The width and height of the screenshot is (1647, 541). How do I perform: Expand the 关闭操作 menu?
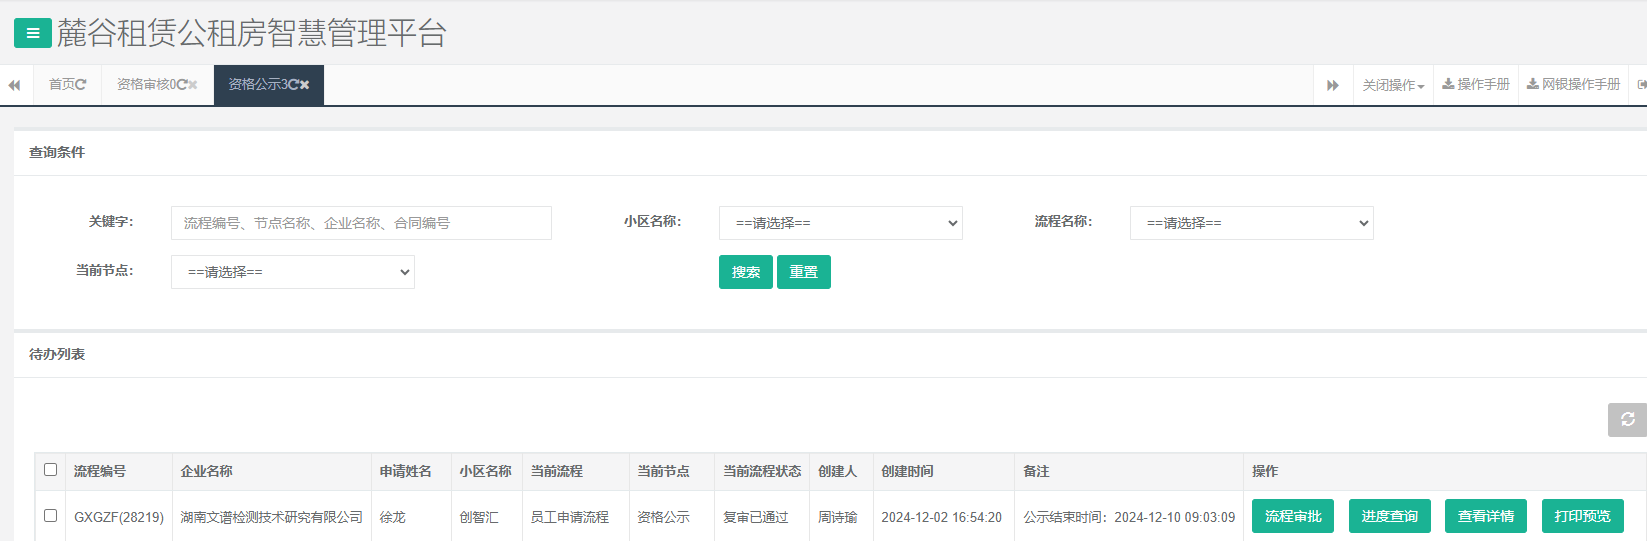[x=1392, y=85]
